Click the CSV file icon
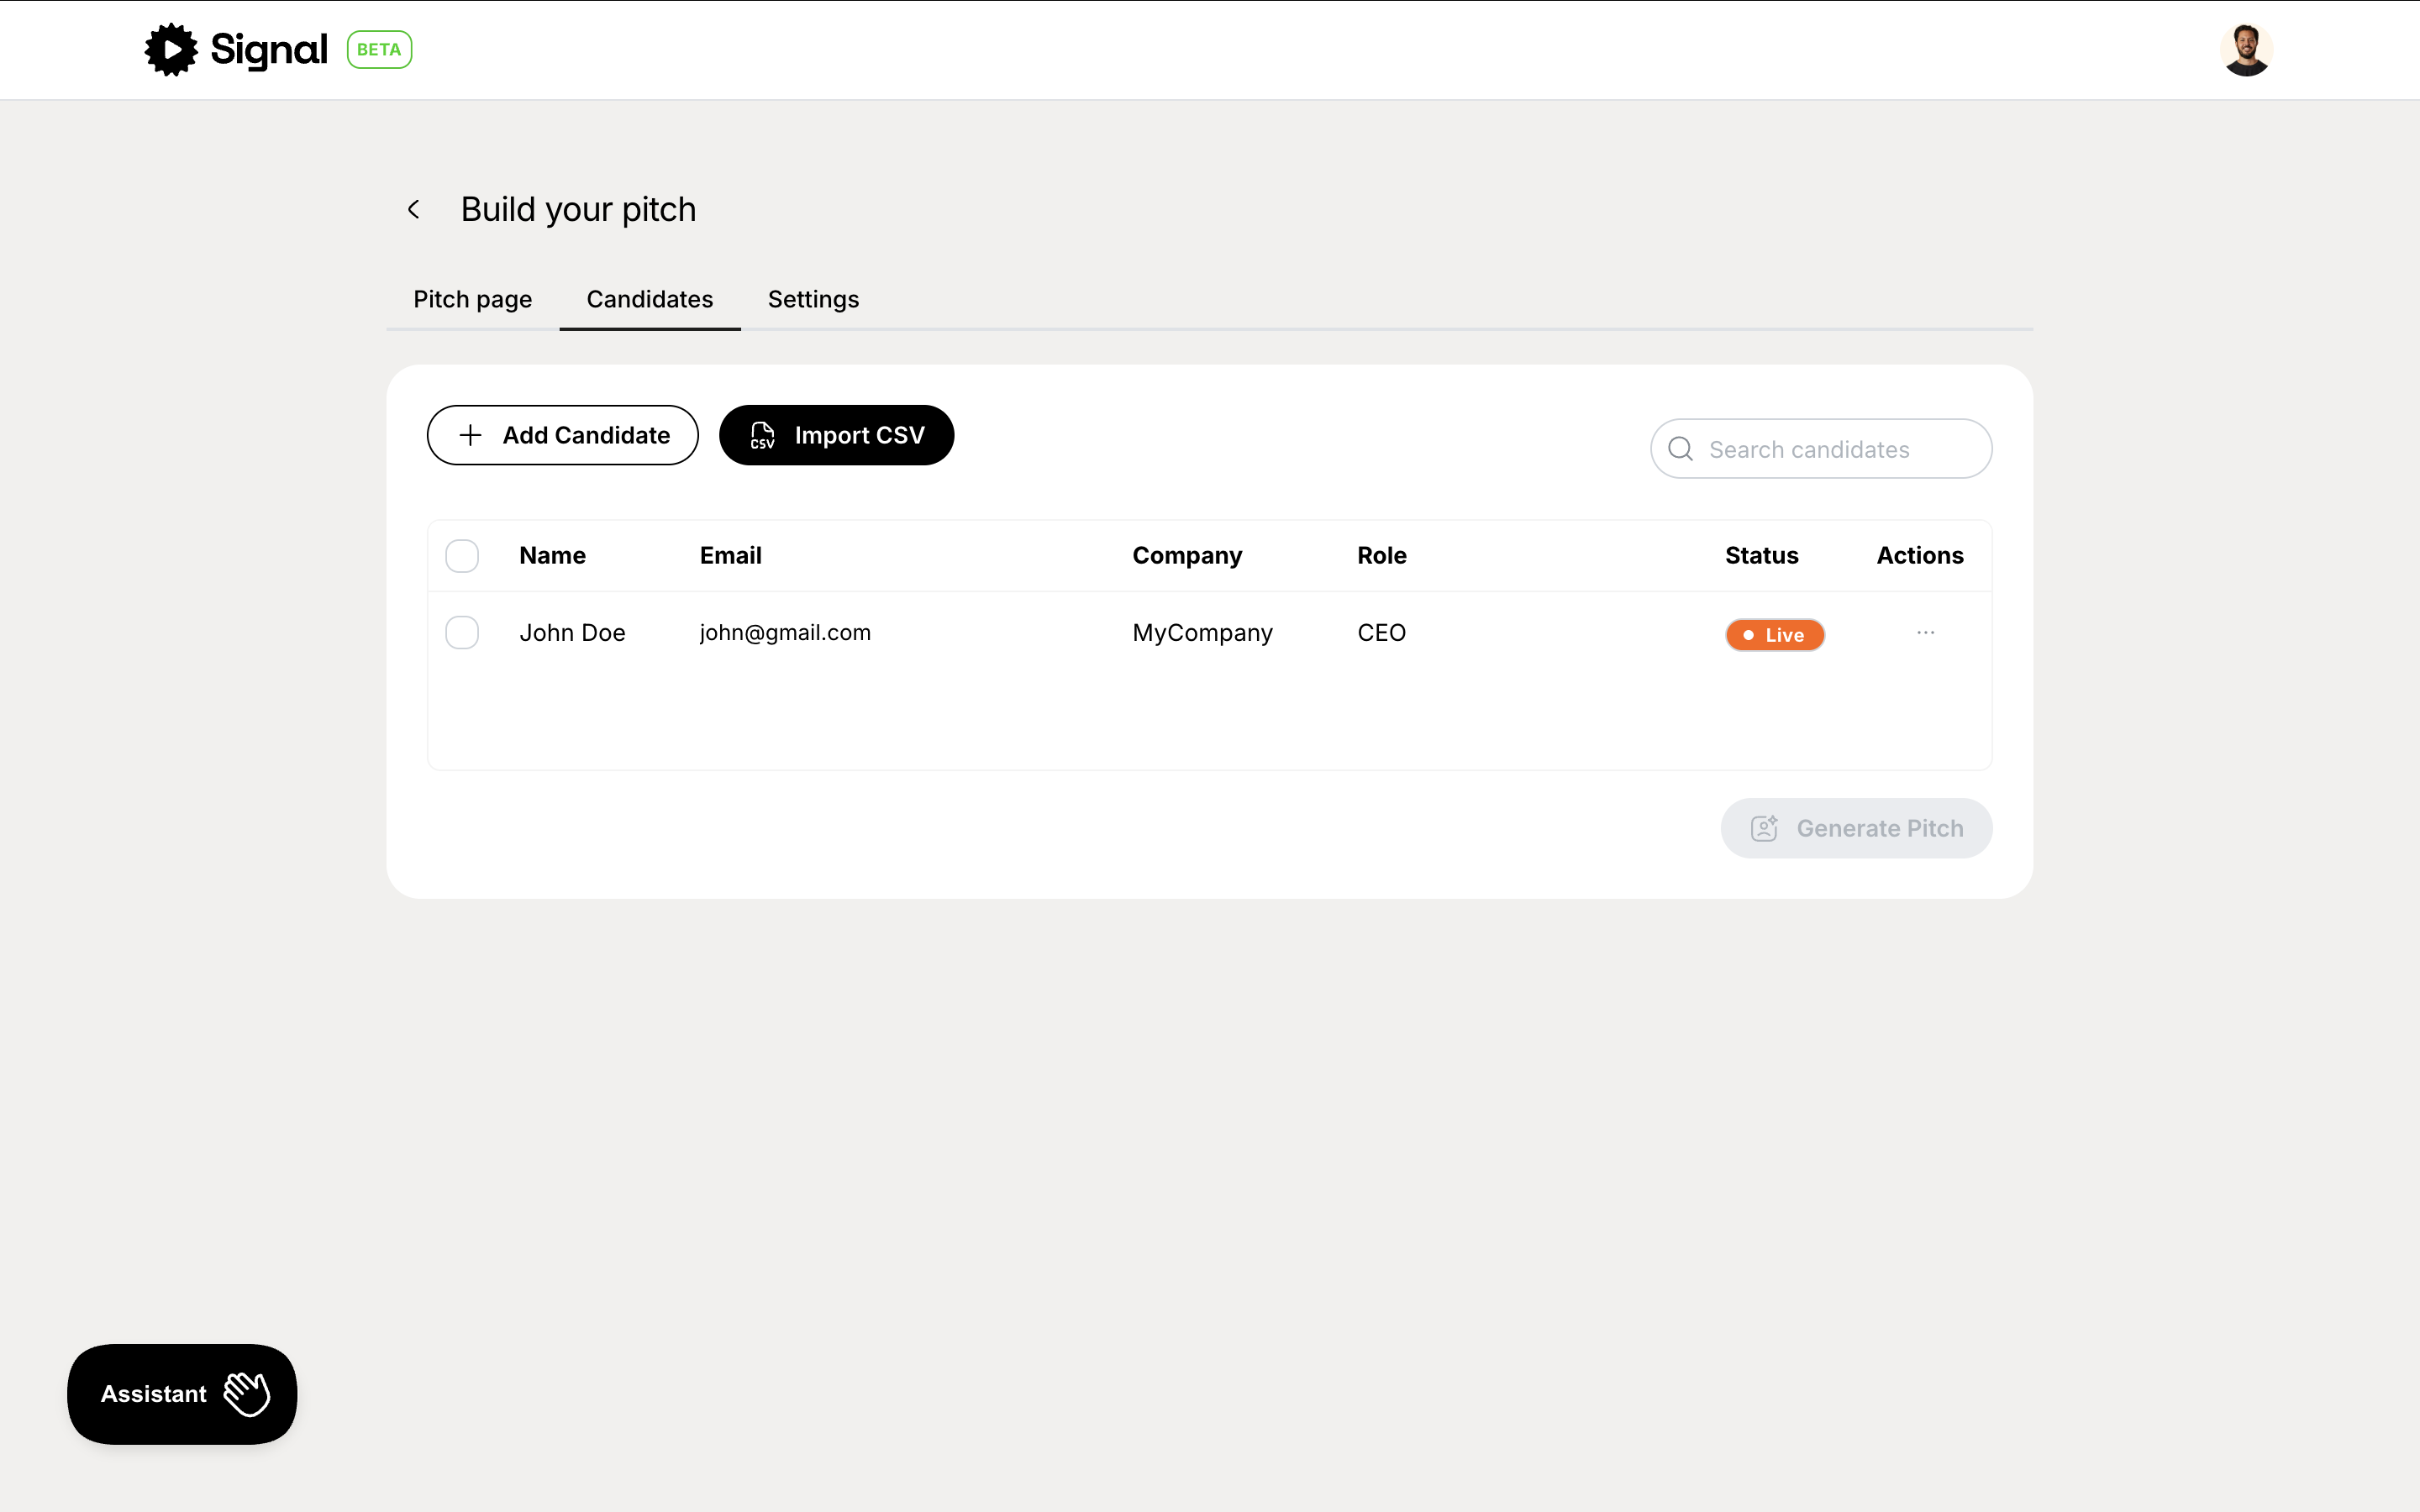Screen dimensions: 2420x1512 (x=762, y=435)
